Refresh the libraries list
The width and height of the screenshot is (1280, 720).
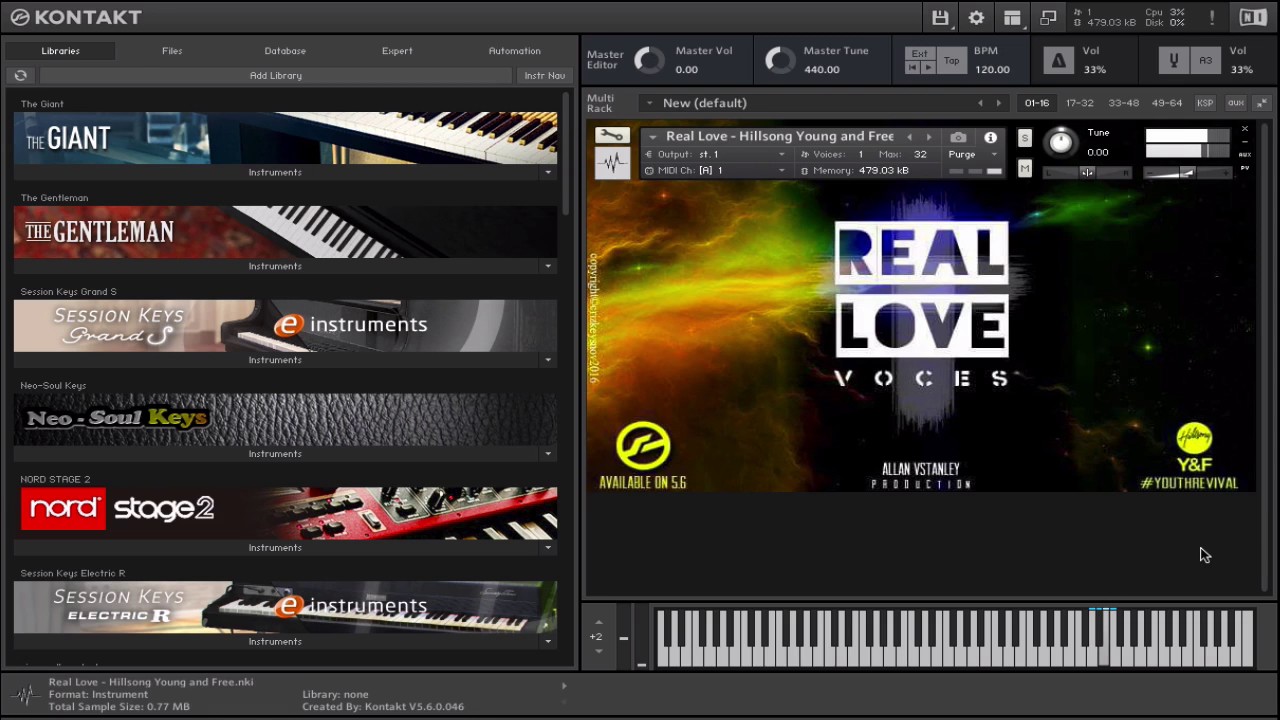[x=20, y=76]
